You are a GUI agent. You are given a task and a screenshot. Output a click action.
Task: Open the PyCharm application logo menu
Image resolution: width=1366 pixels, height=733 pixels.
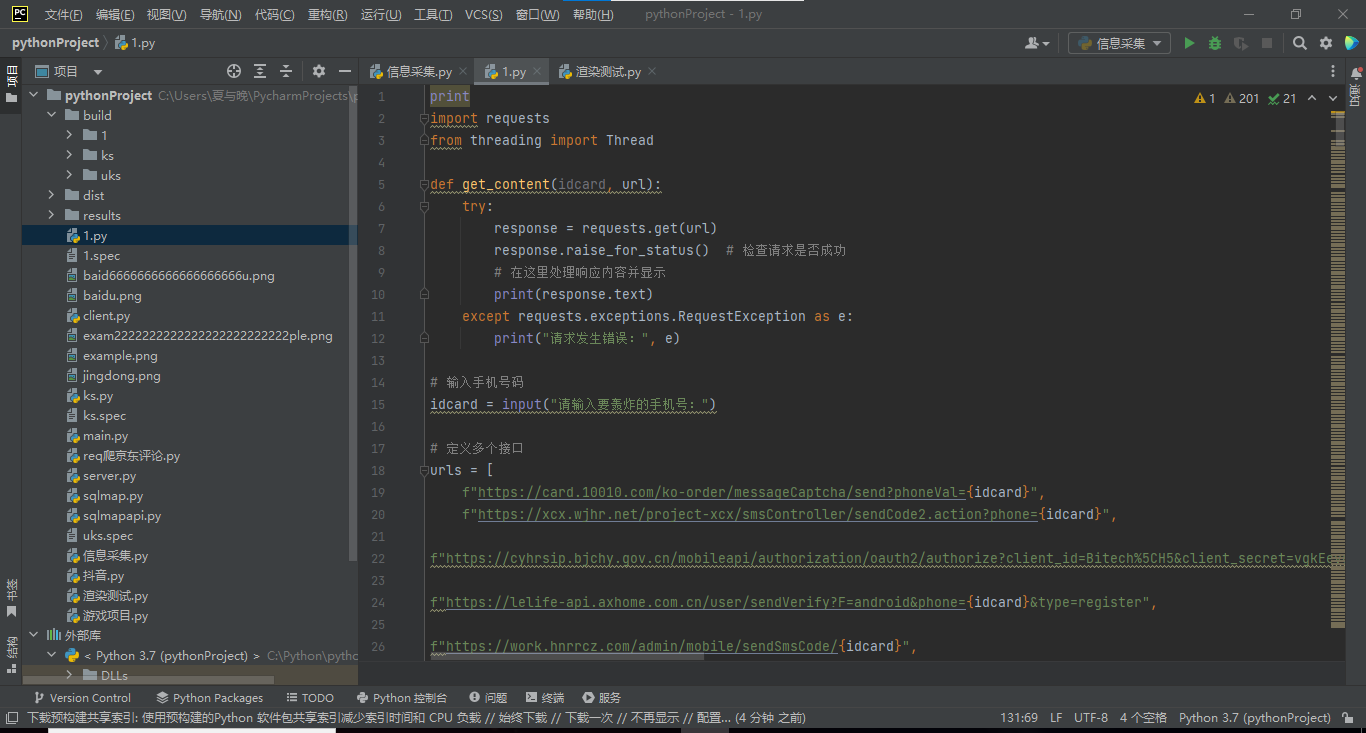[19, 14]
